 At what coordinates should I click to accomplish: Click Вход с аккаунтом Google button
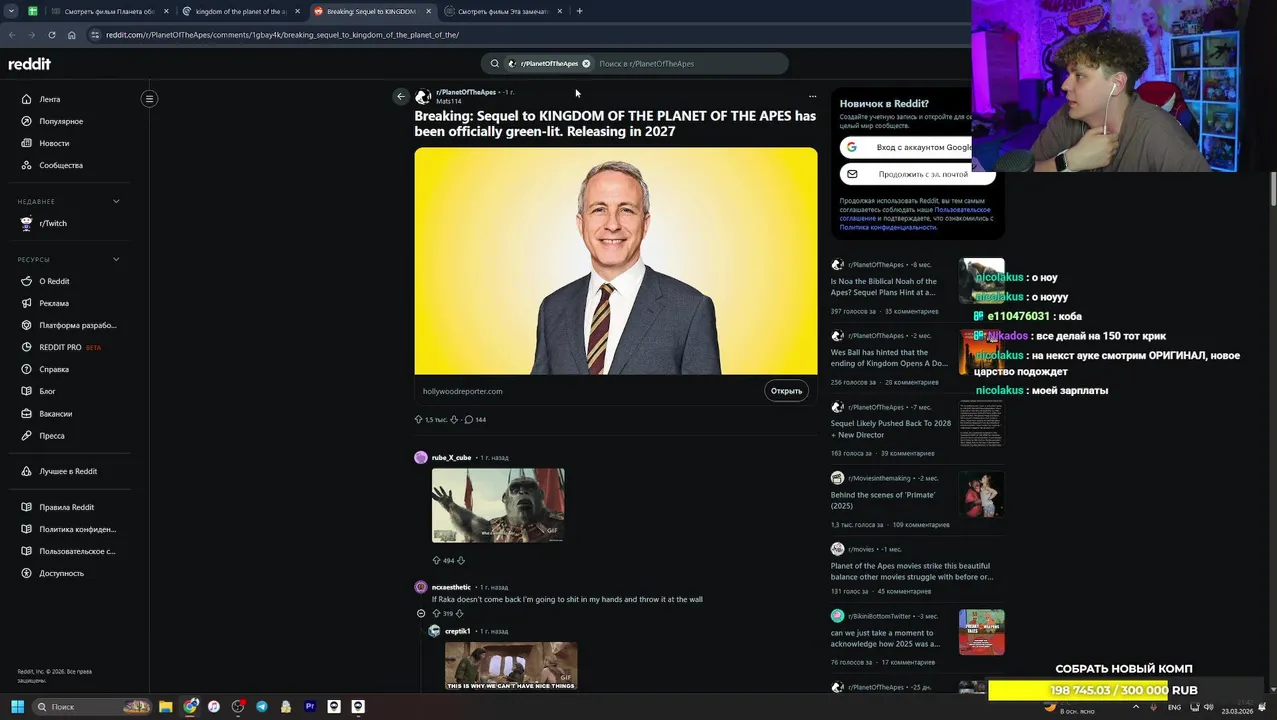(917, 147)
